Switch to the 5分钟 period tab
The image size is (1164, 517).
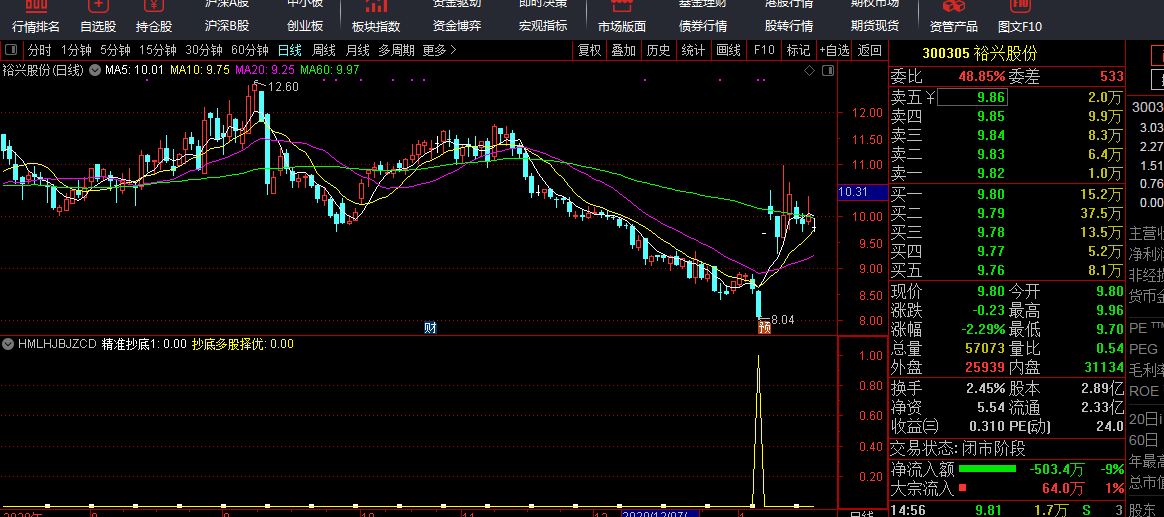(x=115, y=51)
